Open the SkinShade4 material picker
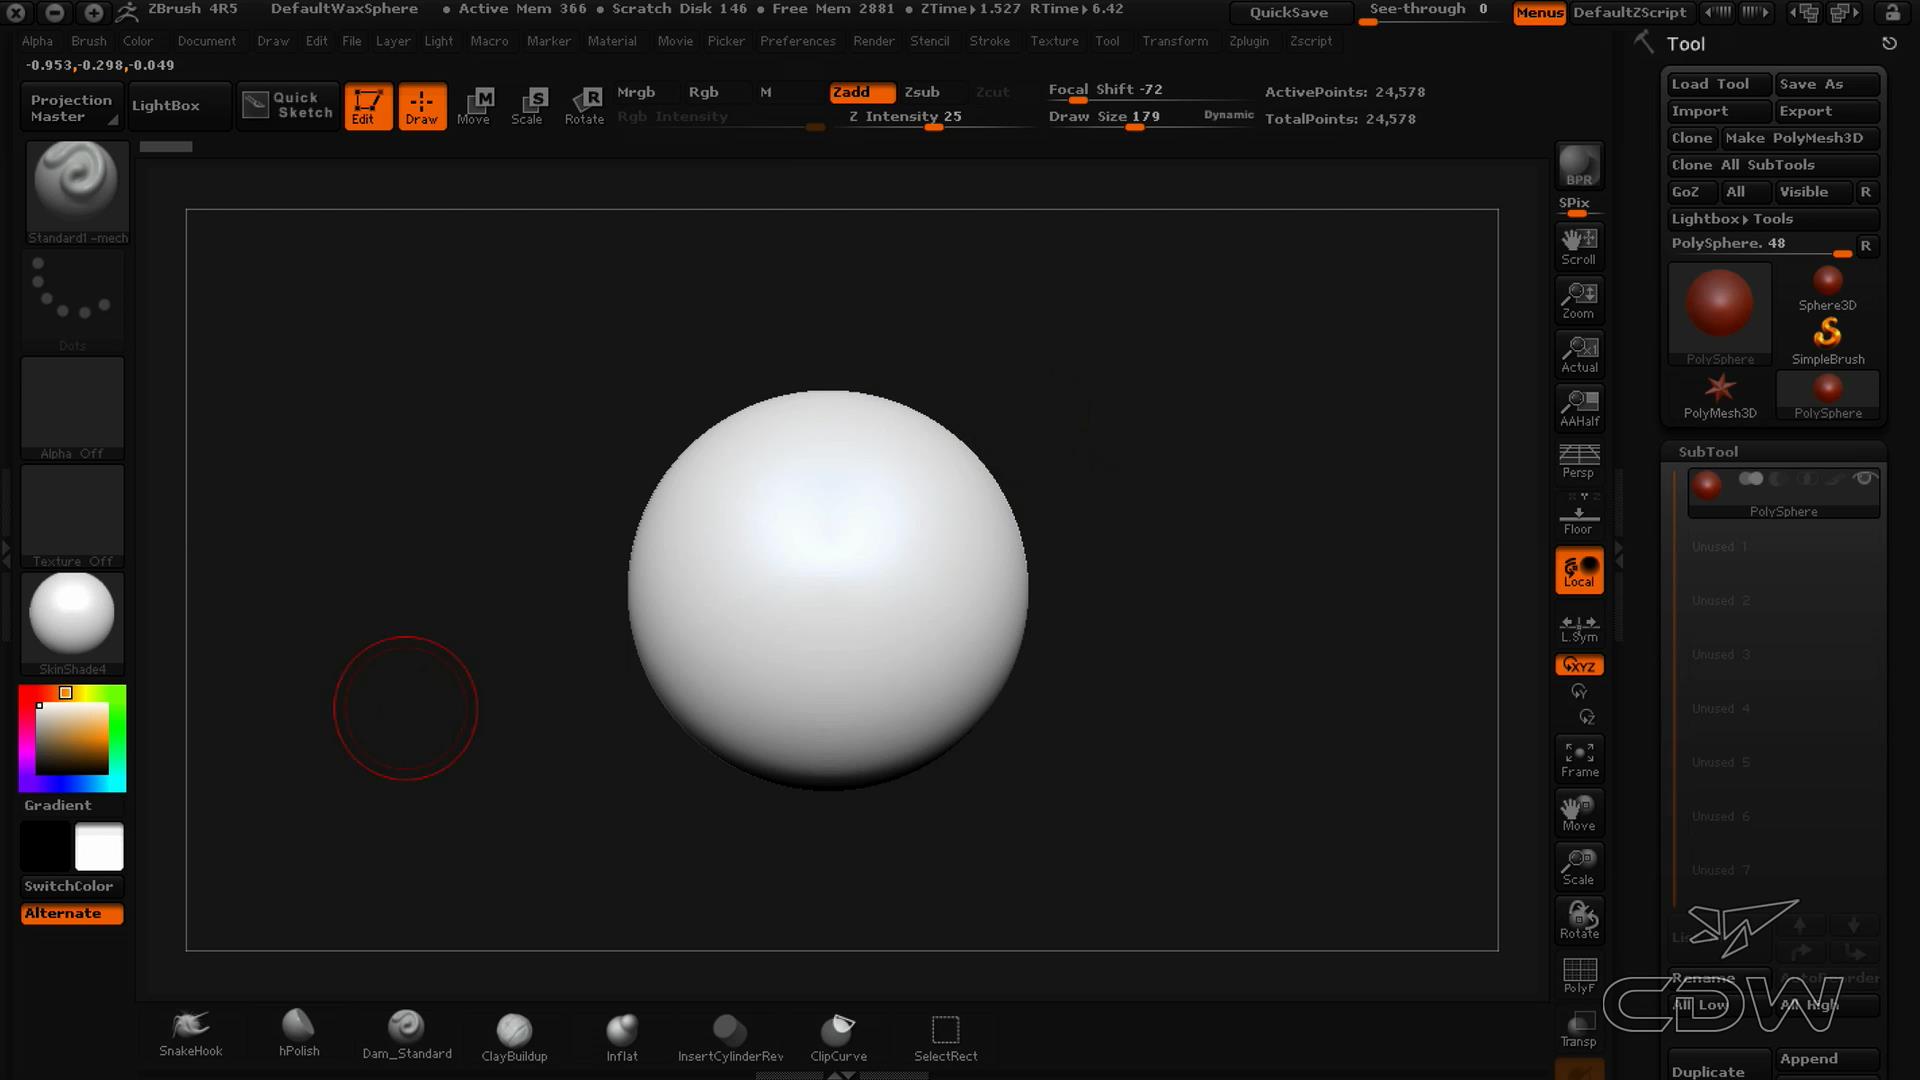The width and height of the screenshot is (1920, 1080). (x=72, y=624)
